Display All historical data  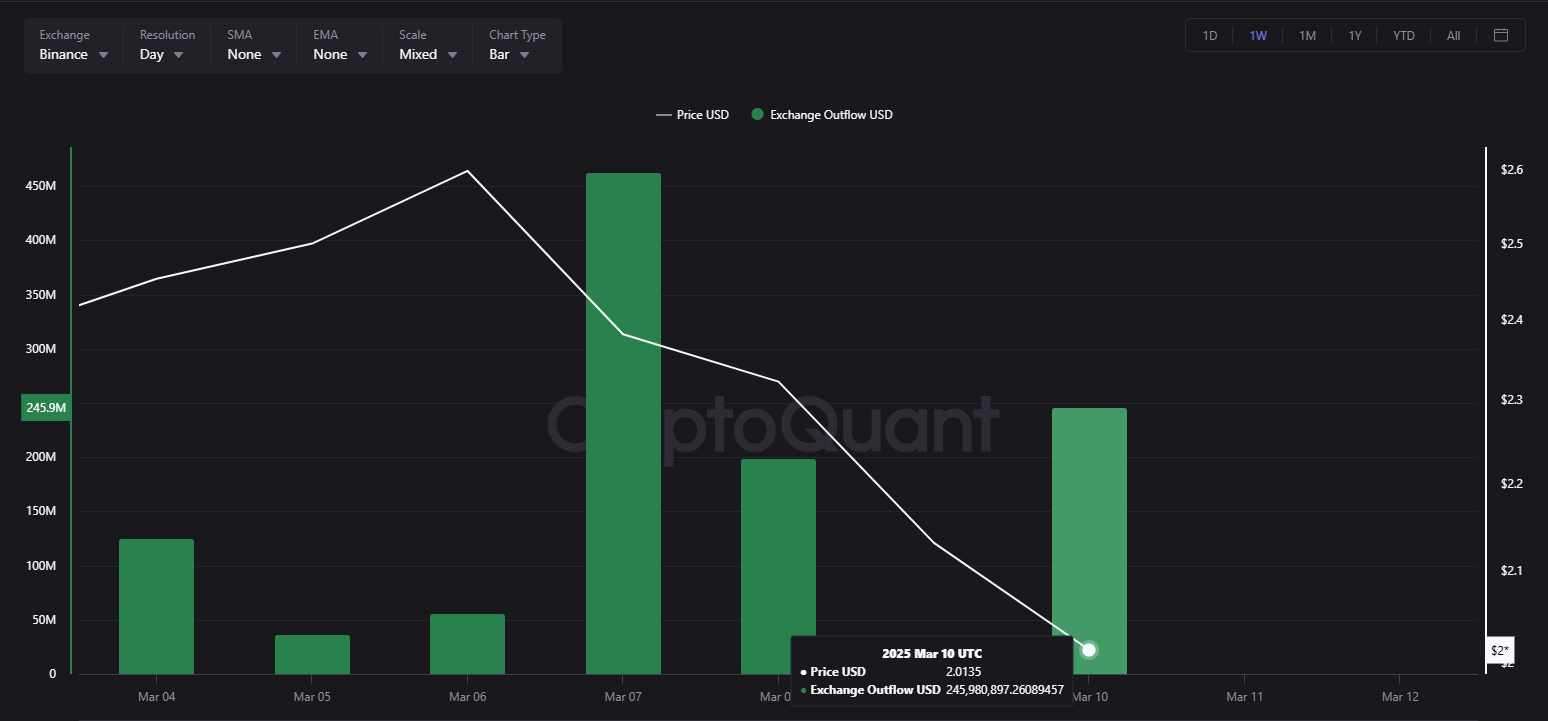[1453, 35]
